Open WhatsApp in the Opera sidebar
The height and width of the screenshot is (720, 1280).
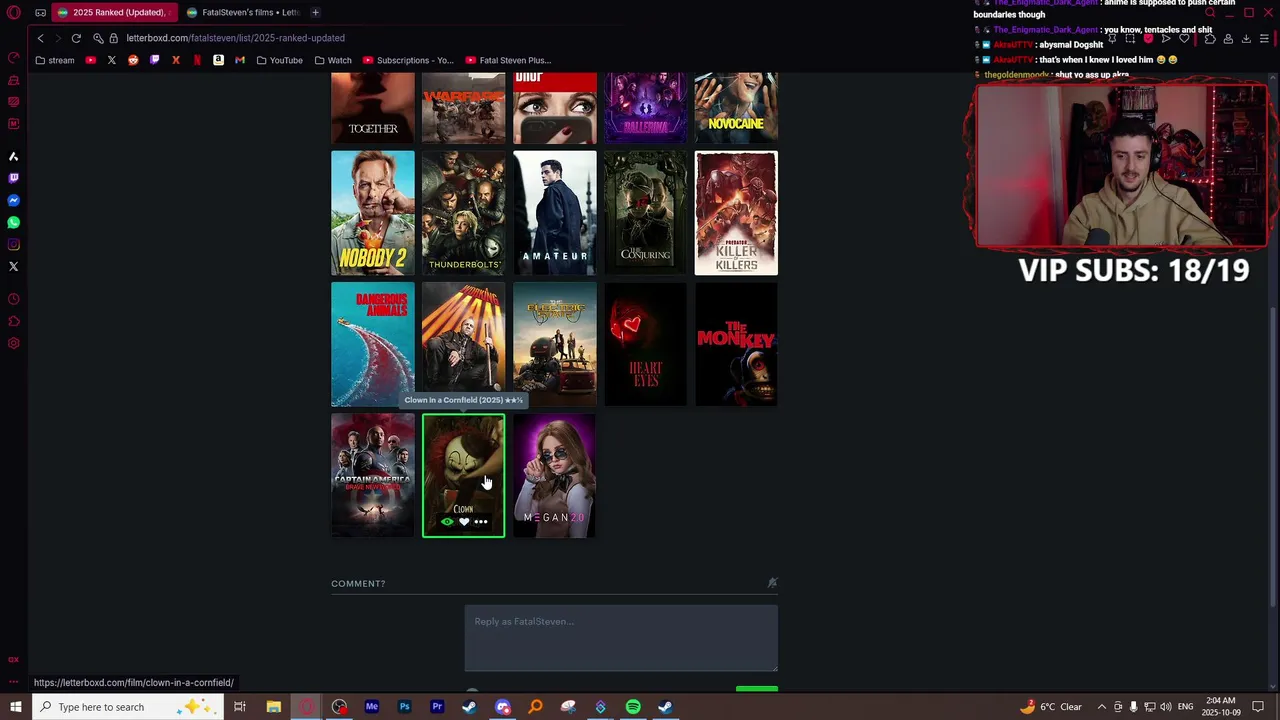14,223
